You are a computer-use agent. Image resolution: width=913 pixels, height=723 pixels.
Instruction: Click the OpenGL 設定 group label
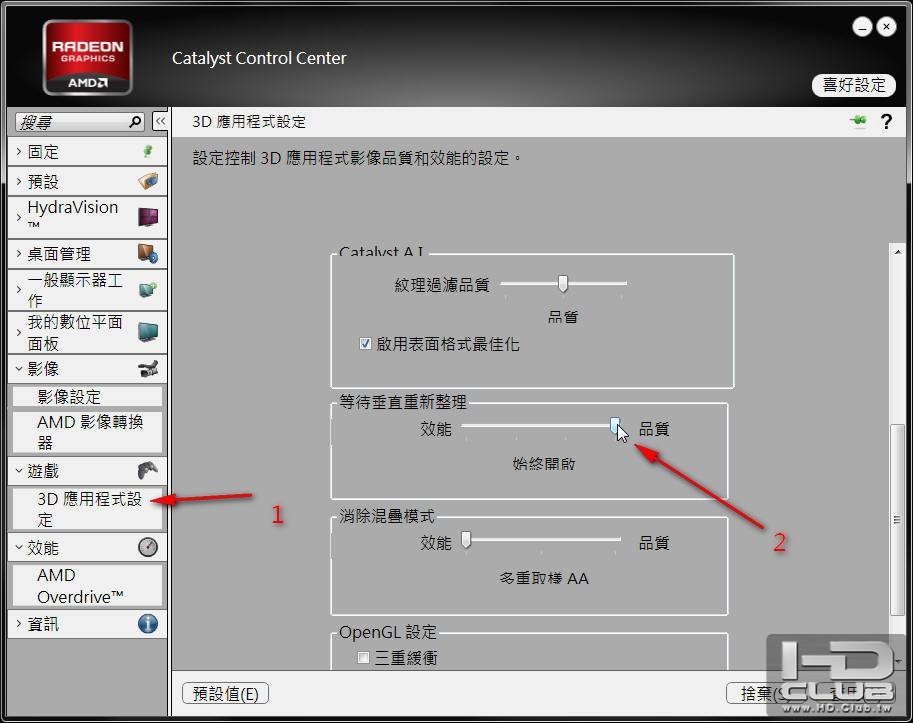[x=388, y=632]
